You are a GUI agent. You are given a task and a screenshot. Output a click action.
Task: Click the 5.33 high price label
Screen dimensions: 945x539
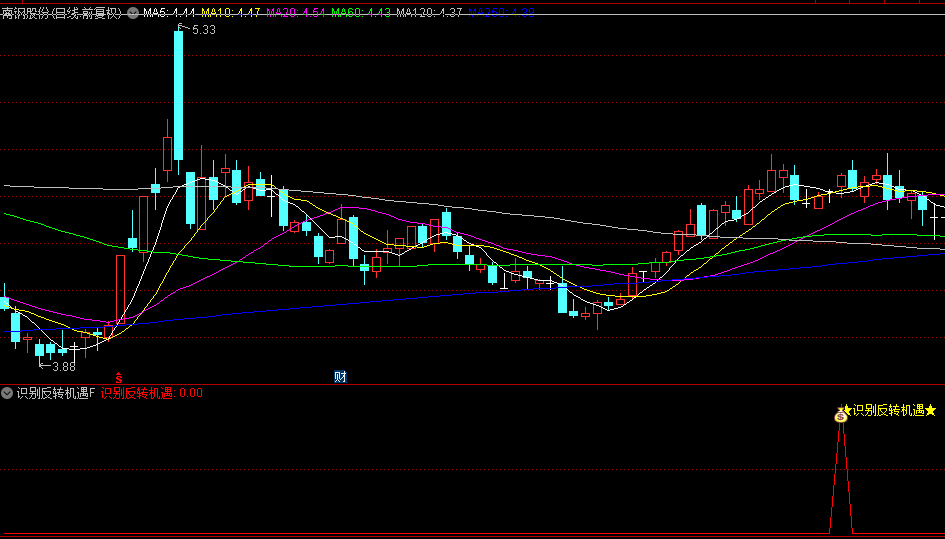(x=204, y=30)
